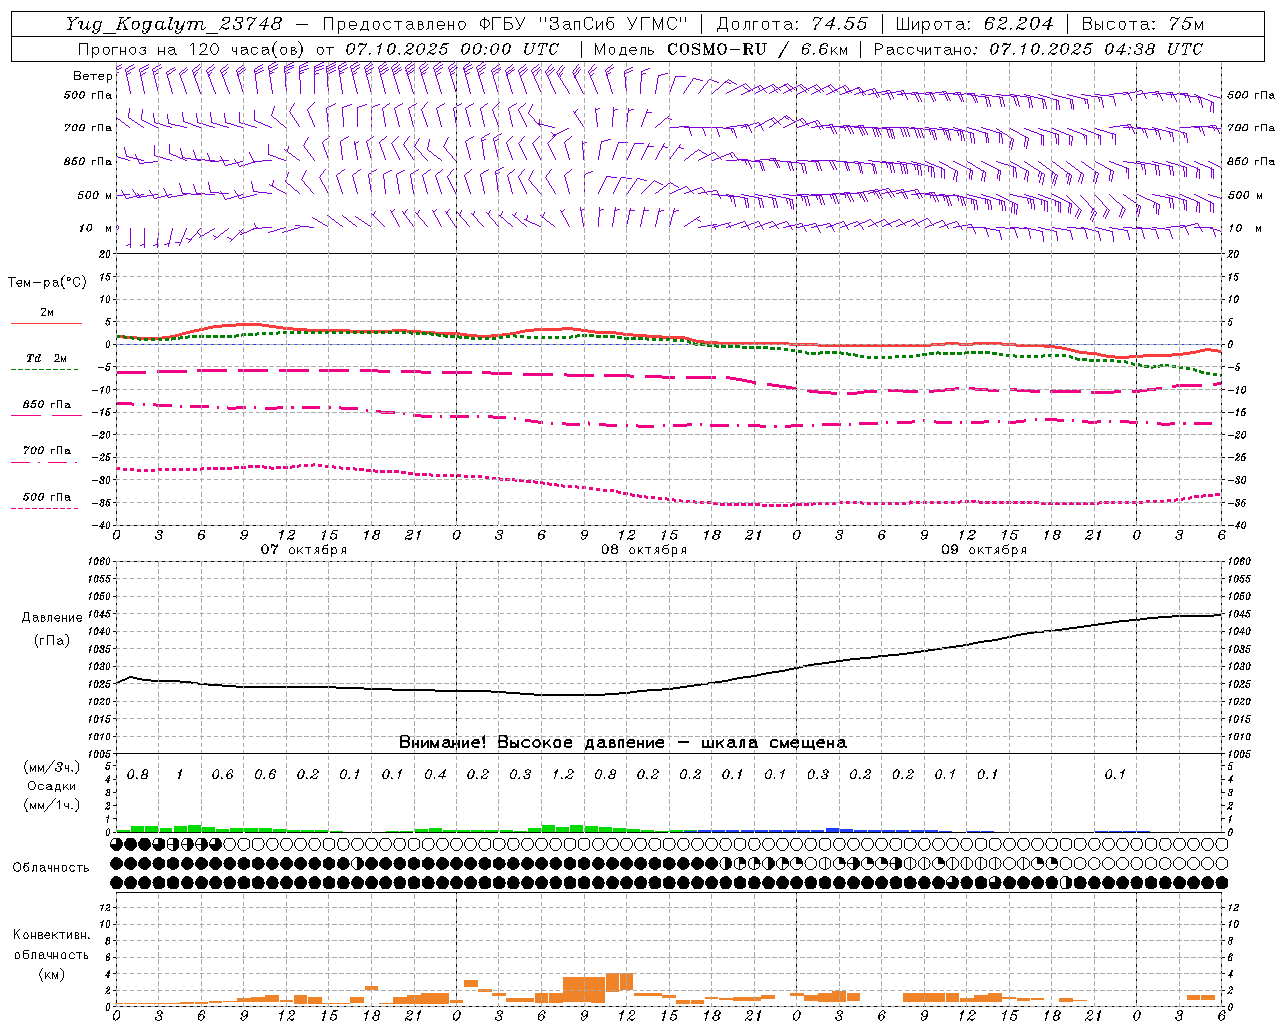Click the (мм/3ч.) precipitation unit label
This screenshot has width=1280, height=1024.
pyautogui.click(x=52, y=767)
